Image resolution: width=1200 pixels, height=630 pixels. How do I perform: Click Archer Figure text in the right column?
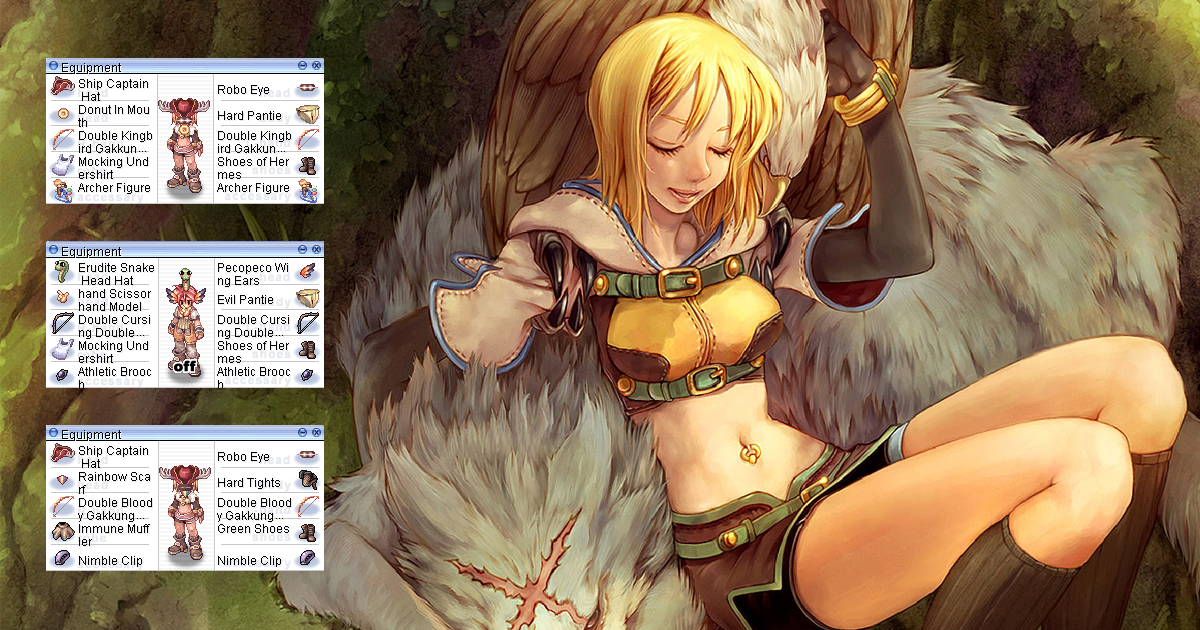(x=253, y=188)
